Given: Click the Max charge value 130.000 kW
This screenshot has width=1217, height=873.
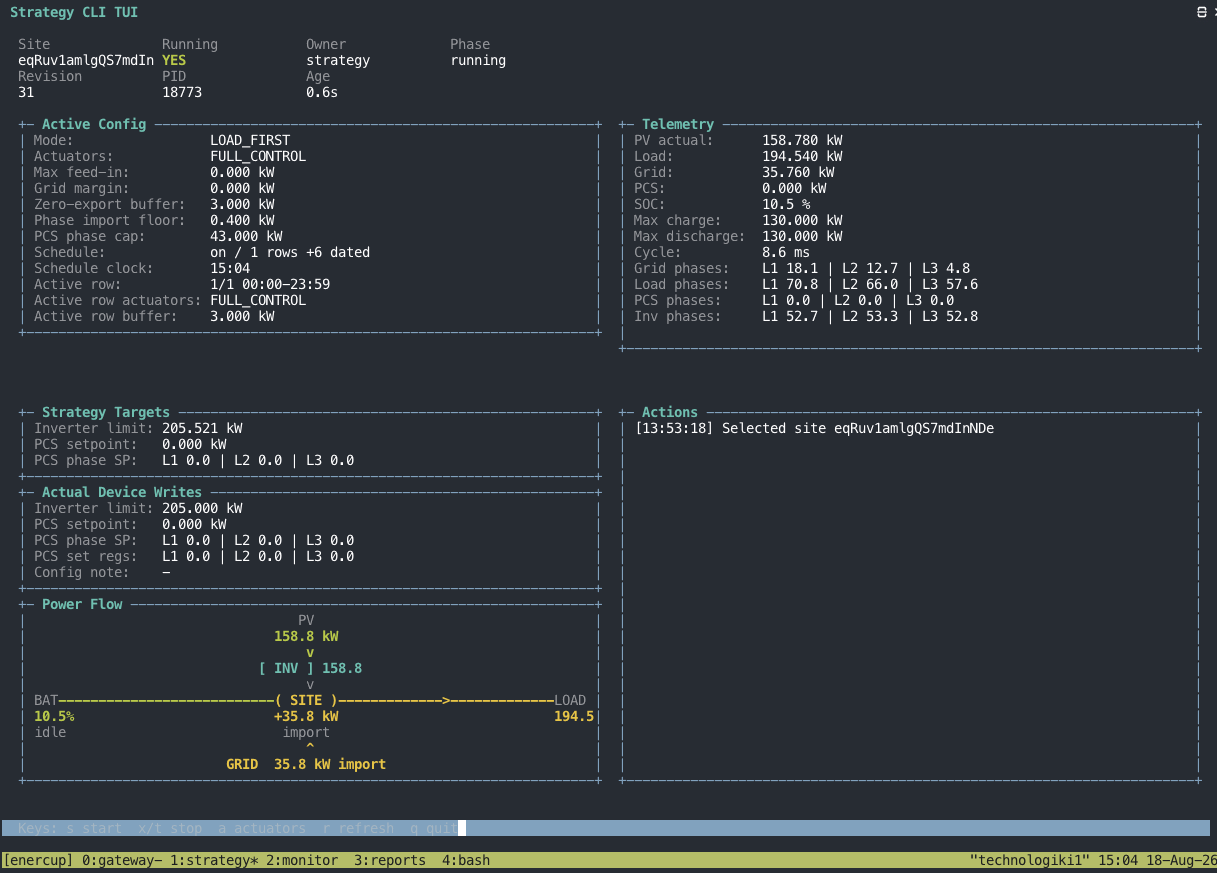Looking at the screenshot, I should click(802, 220).
